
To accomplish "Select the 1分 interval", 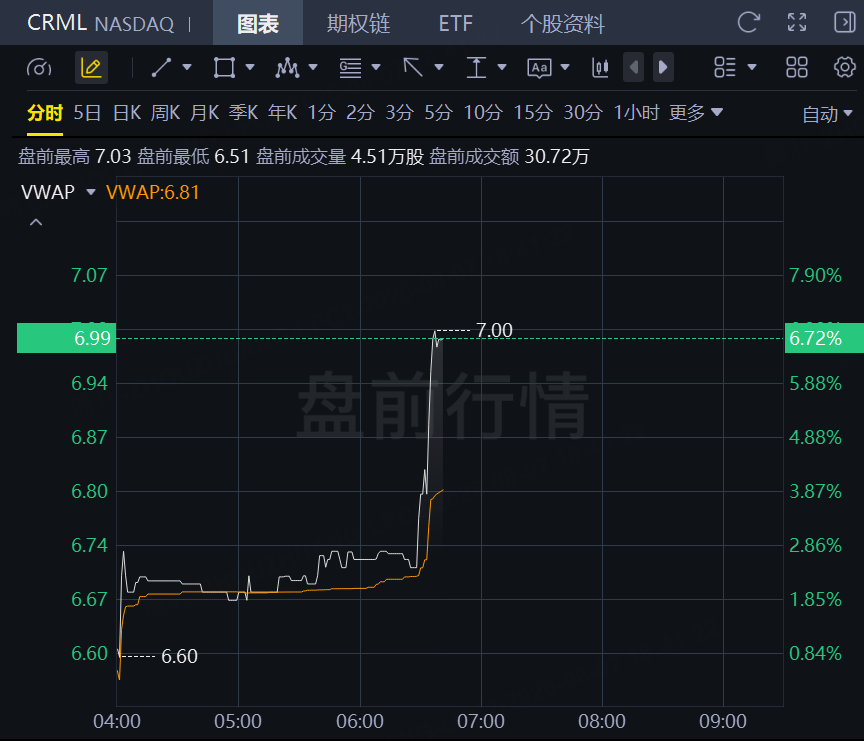I will click(321, 113).
